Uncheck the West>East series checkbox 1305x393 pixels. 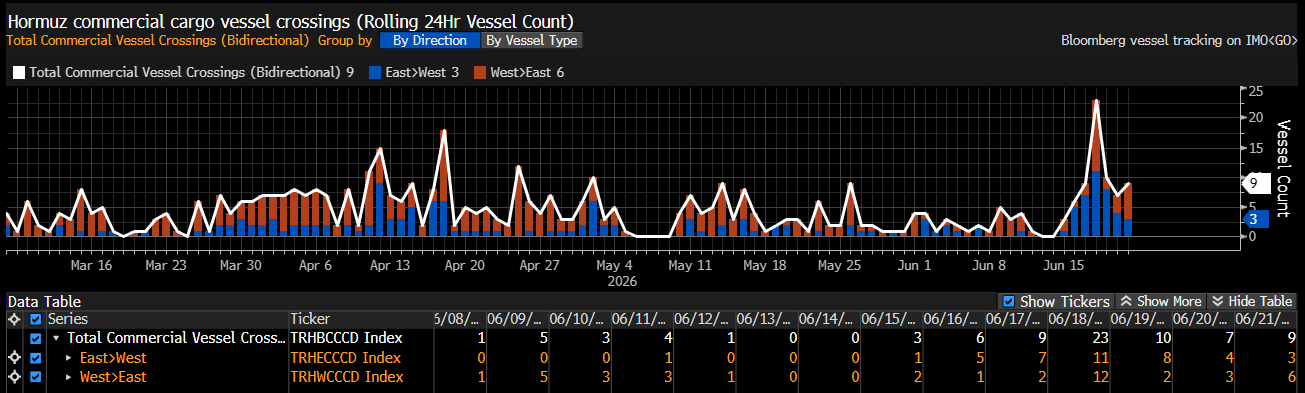pyautogui.click(x=37, y=377)
